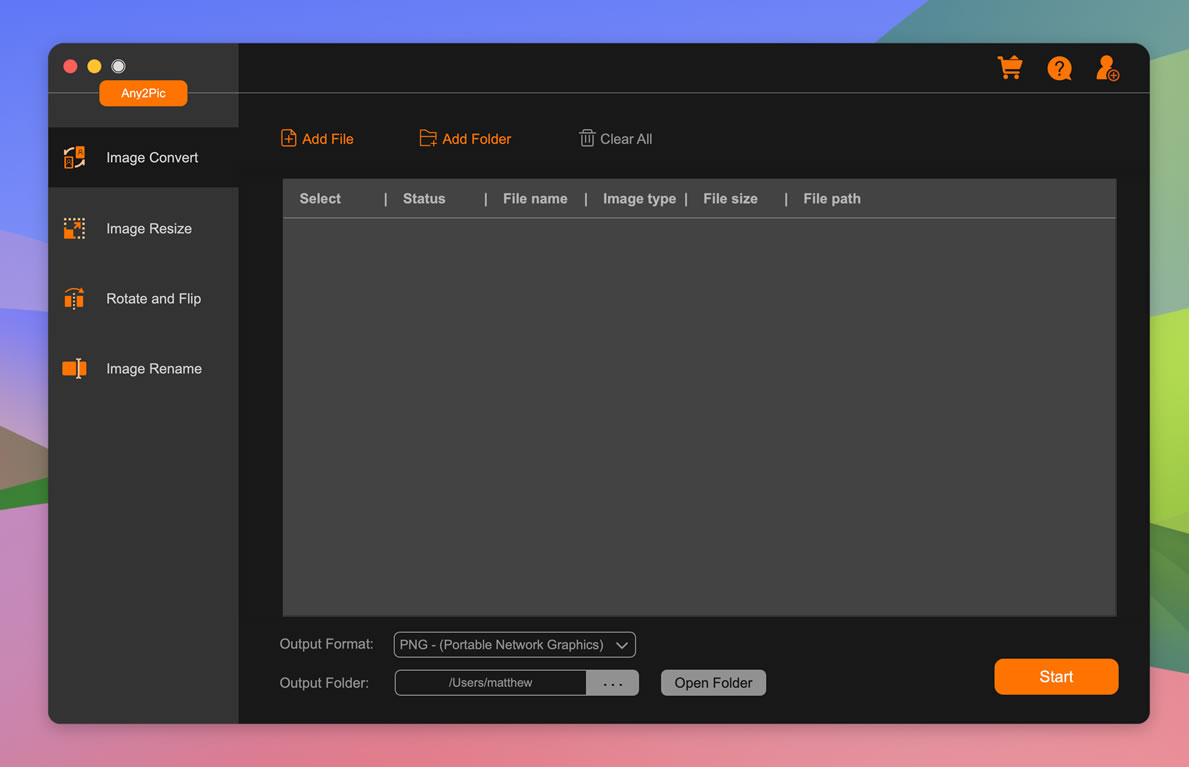Click the Add Folder icon
Image resolution: width=1189 pixels, height=767 pixels.
pos(428,138)
